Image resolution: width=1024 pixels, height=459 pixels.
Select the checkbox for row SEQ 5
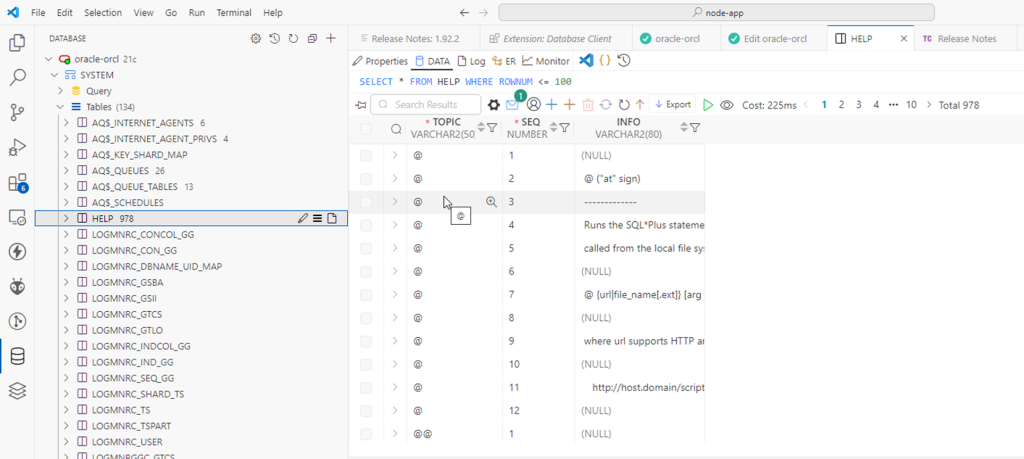point(366,248)
